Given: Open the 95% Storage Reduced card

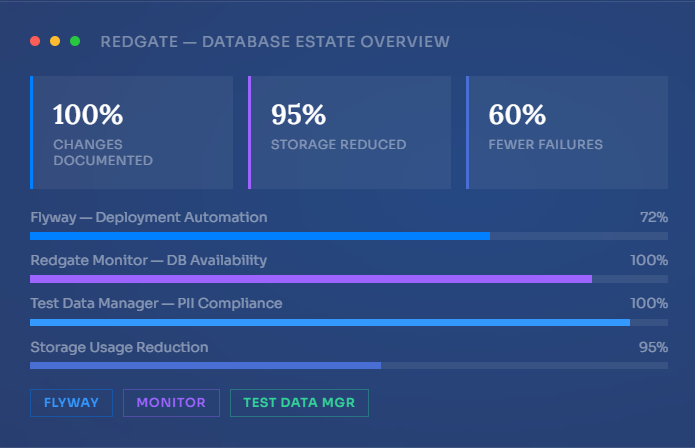Looking at the screenshot, I should [x=349, y=132].
